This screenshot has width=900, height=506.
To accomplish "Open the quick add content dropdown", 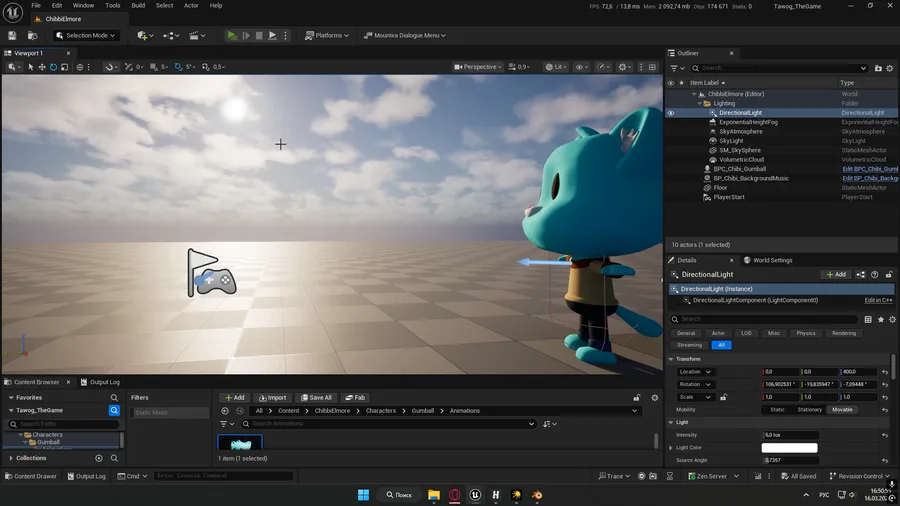I will click(143, 36).
